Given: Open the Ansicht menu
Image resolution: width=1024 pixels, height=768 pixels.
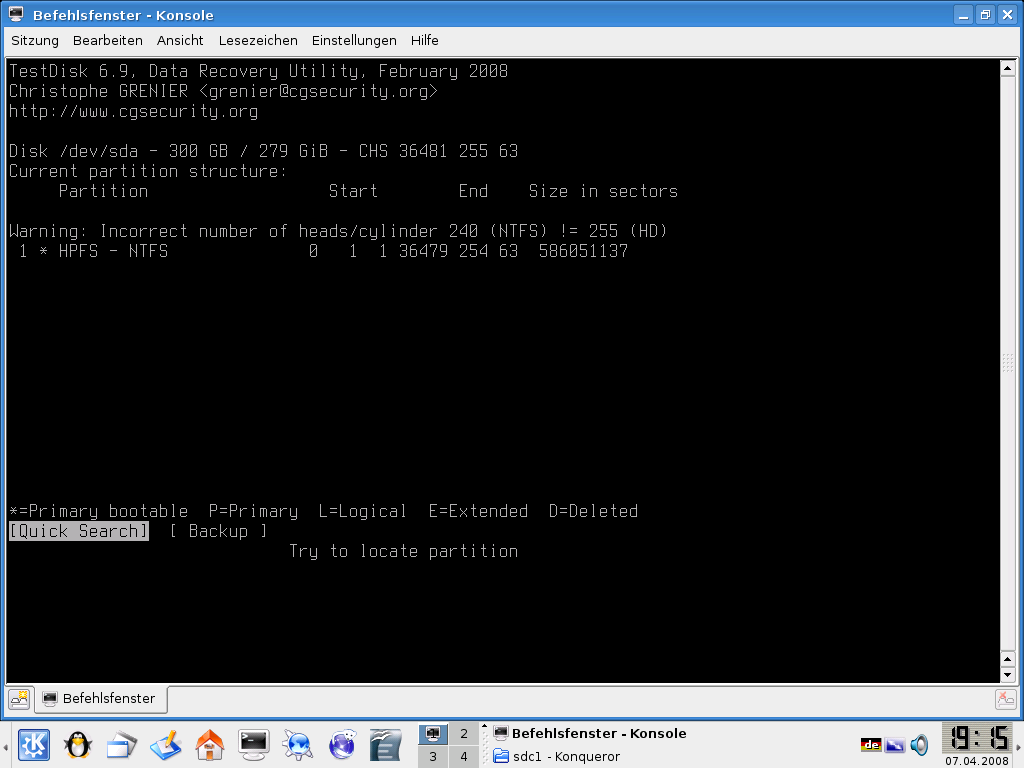Looking at the screenshot, I should [180, 40].
